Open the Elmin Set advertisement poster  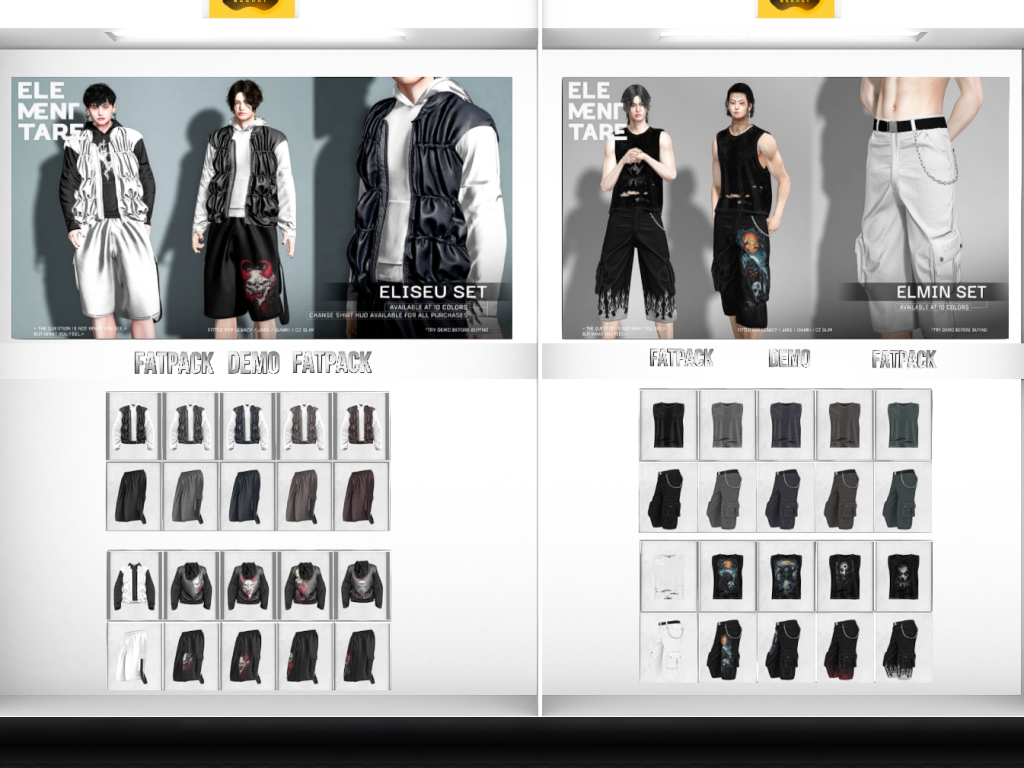click(785, 208)
